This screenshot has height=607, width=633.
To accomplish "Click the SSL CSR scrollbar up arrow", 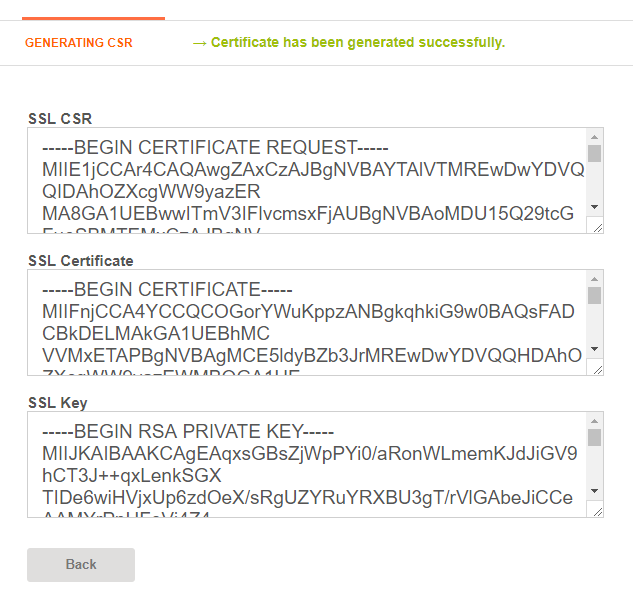I will [x=594, y=137].
